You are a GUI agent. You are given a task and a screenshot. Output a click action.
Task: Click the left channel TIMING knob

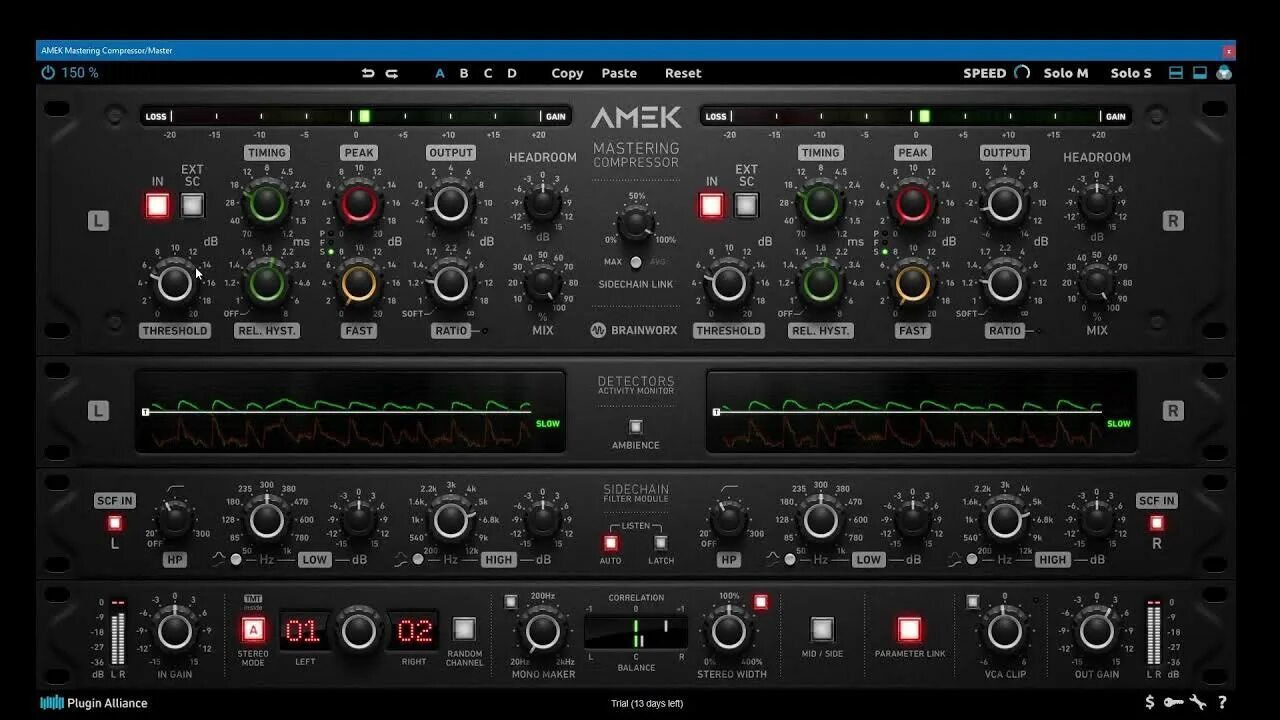266,204
